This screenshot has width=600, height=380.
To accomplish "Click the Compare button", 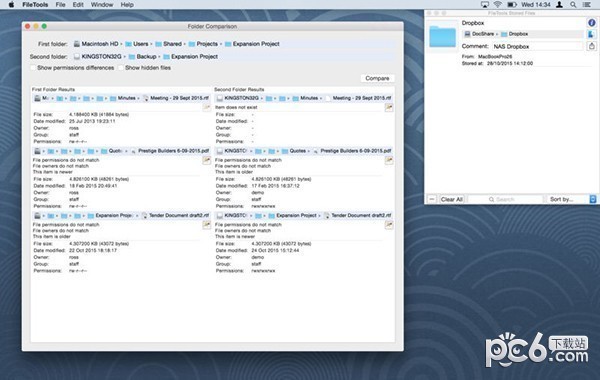I will pyautogui.click(x=377, y=78).
